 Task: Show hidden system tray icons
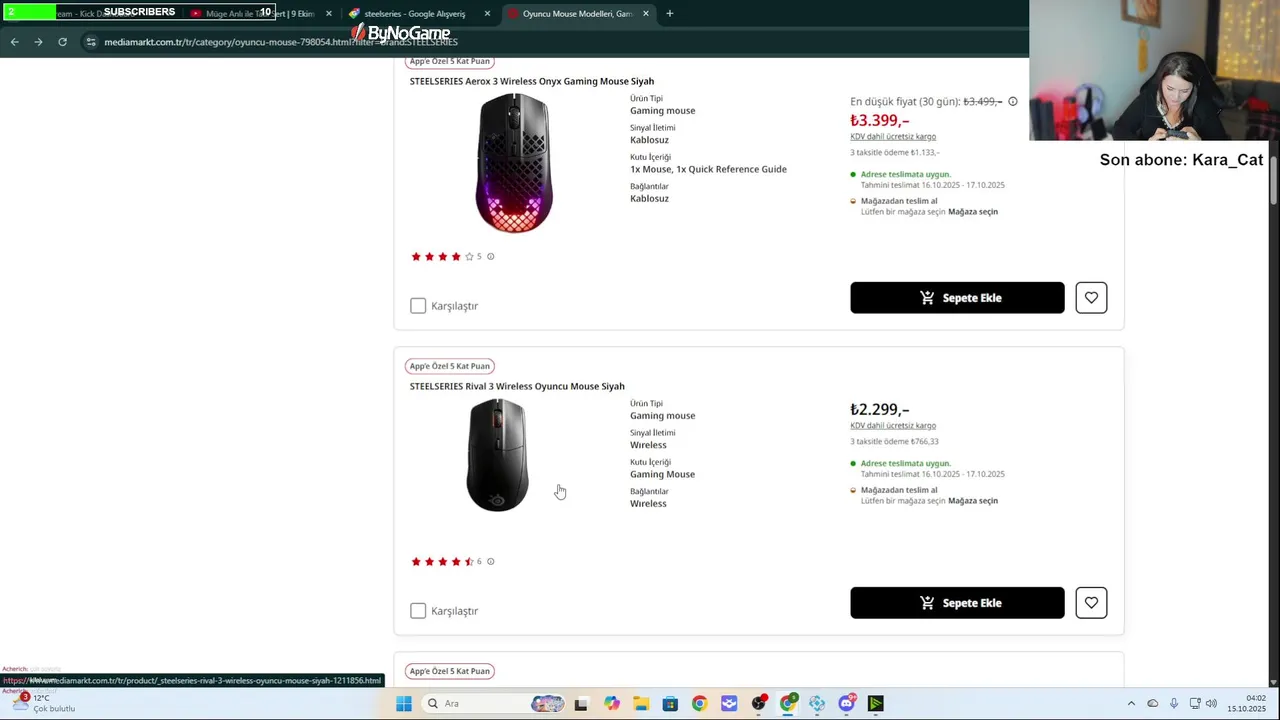(x=1131, y=704)
